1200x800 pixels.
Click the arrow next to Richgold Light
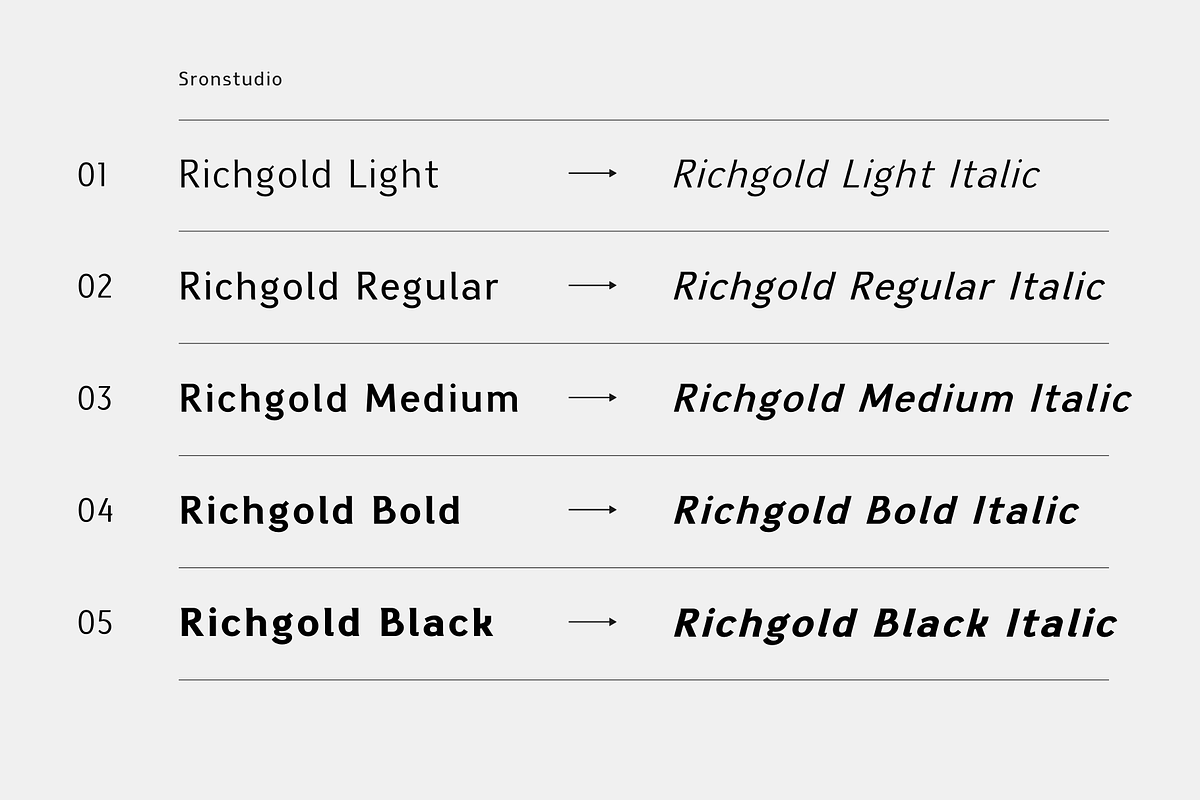coord(593,174)
